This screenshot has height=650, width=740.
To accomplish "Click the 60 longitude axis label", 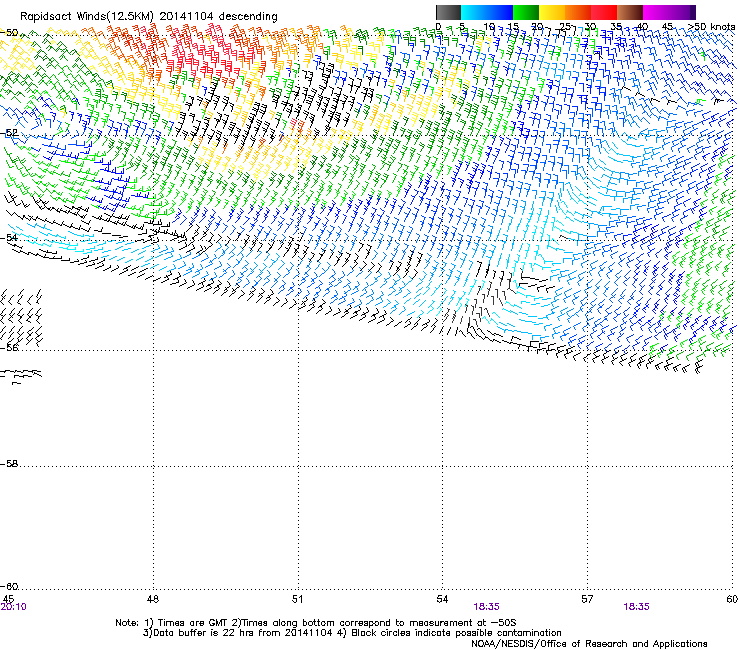I will pyautogui.click(x=732, y=599).
